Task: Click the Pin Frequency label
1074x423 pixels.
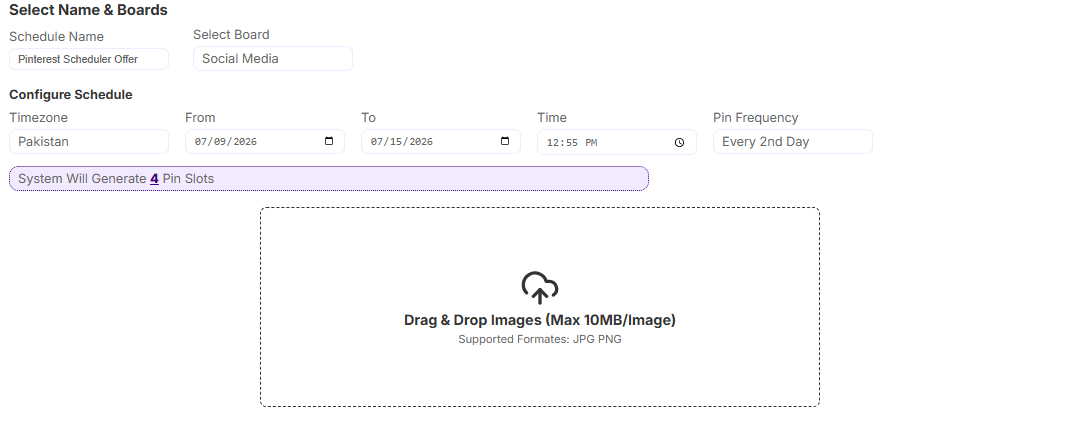Action: click(755, 118)
